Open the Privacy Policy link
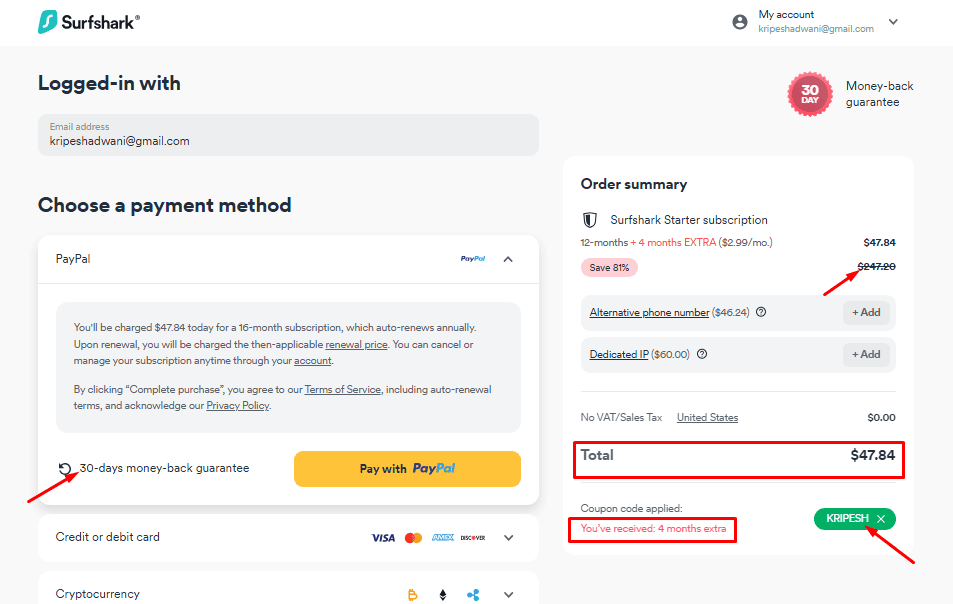This screenshot has width=953, height=604. pos(237,406)
